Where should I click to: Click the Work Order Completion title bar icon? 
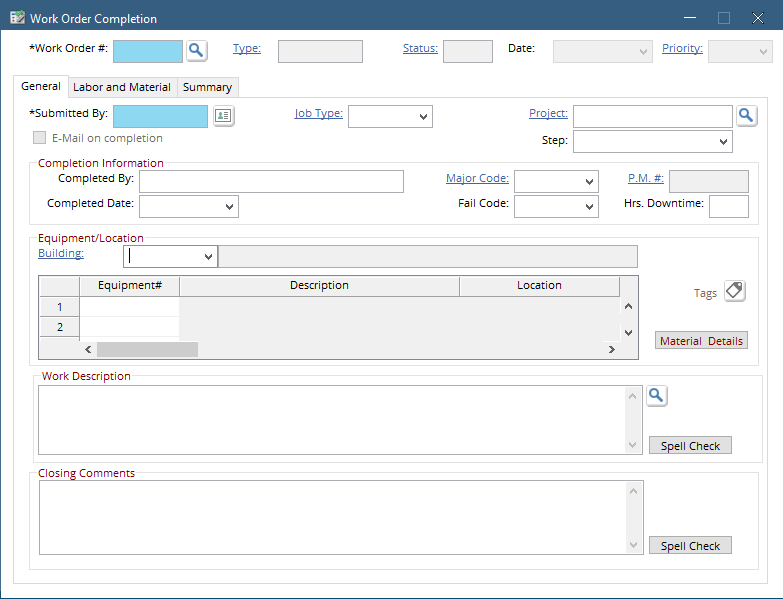[17, 18]
